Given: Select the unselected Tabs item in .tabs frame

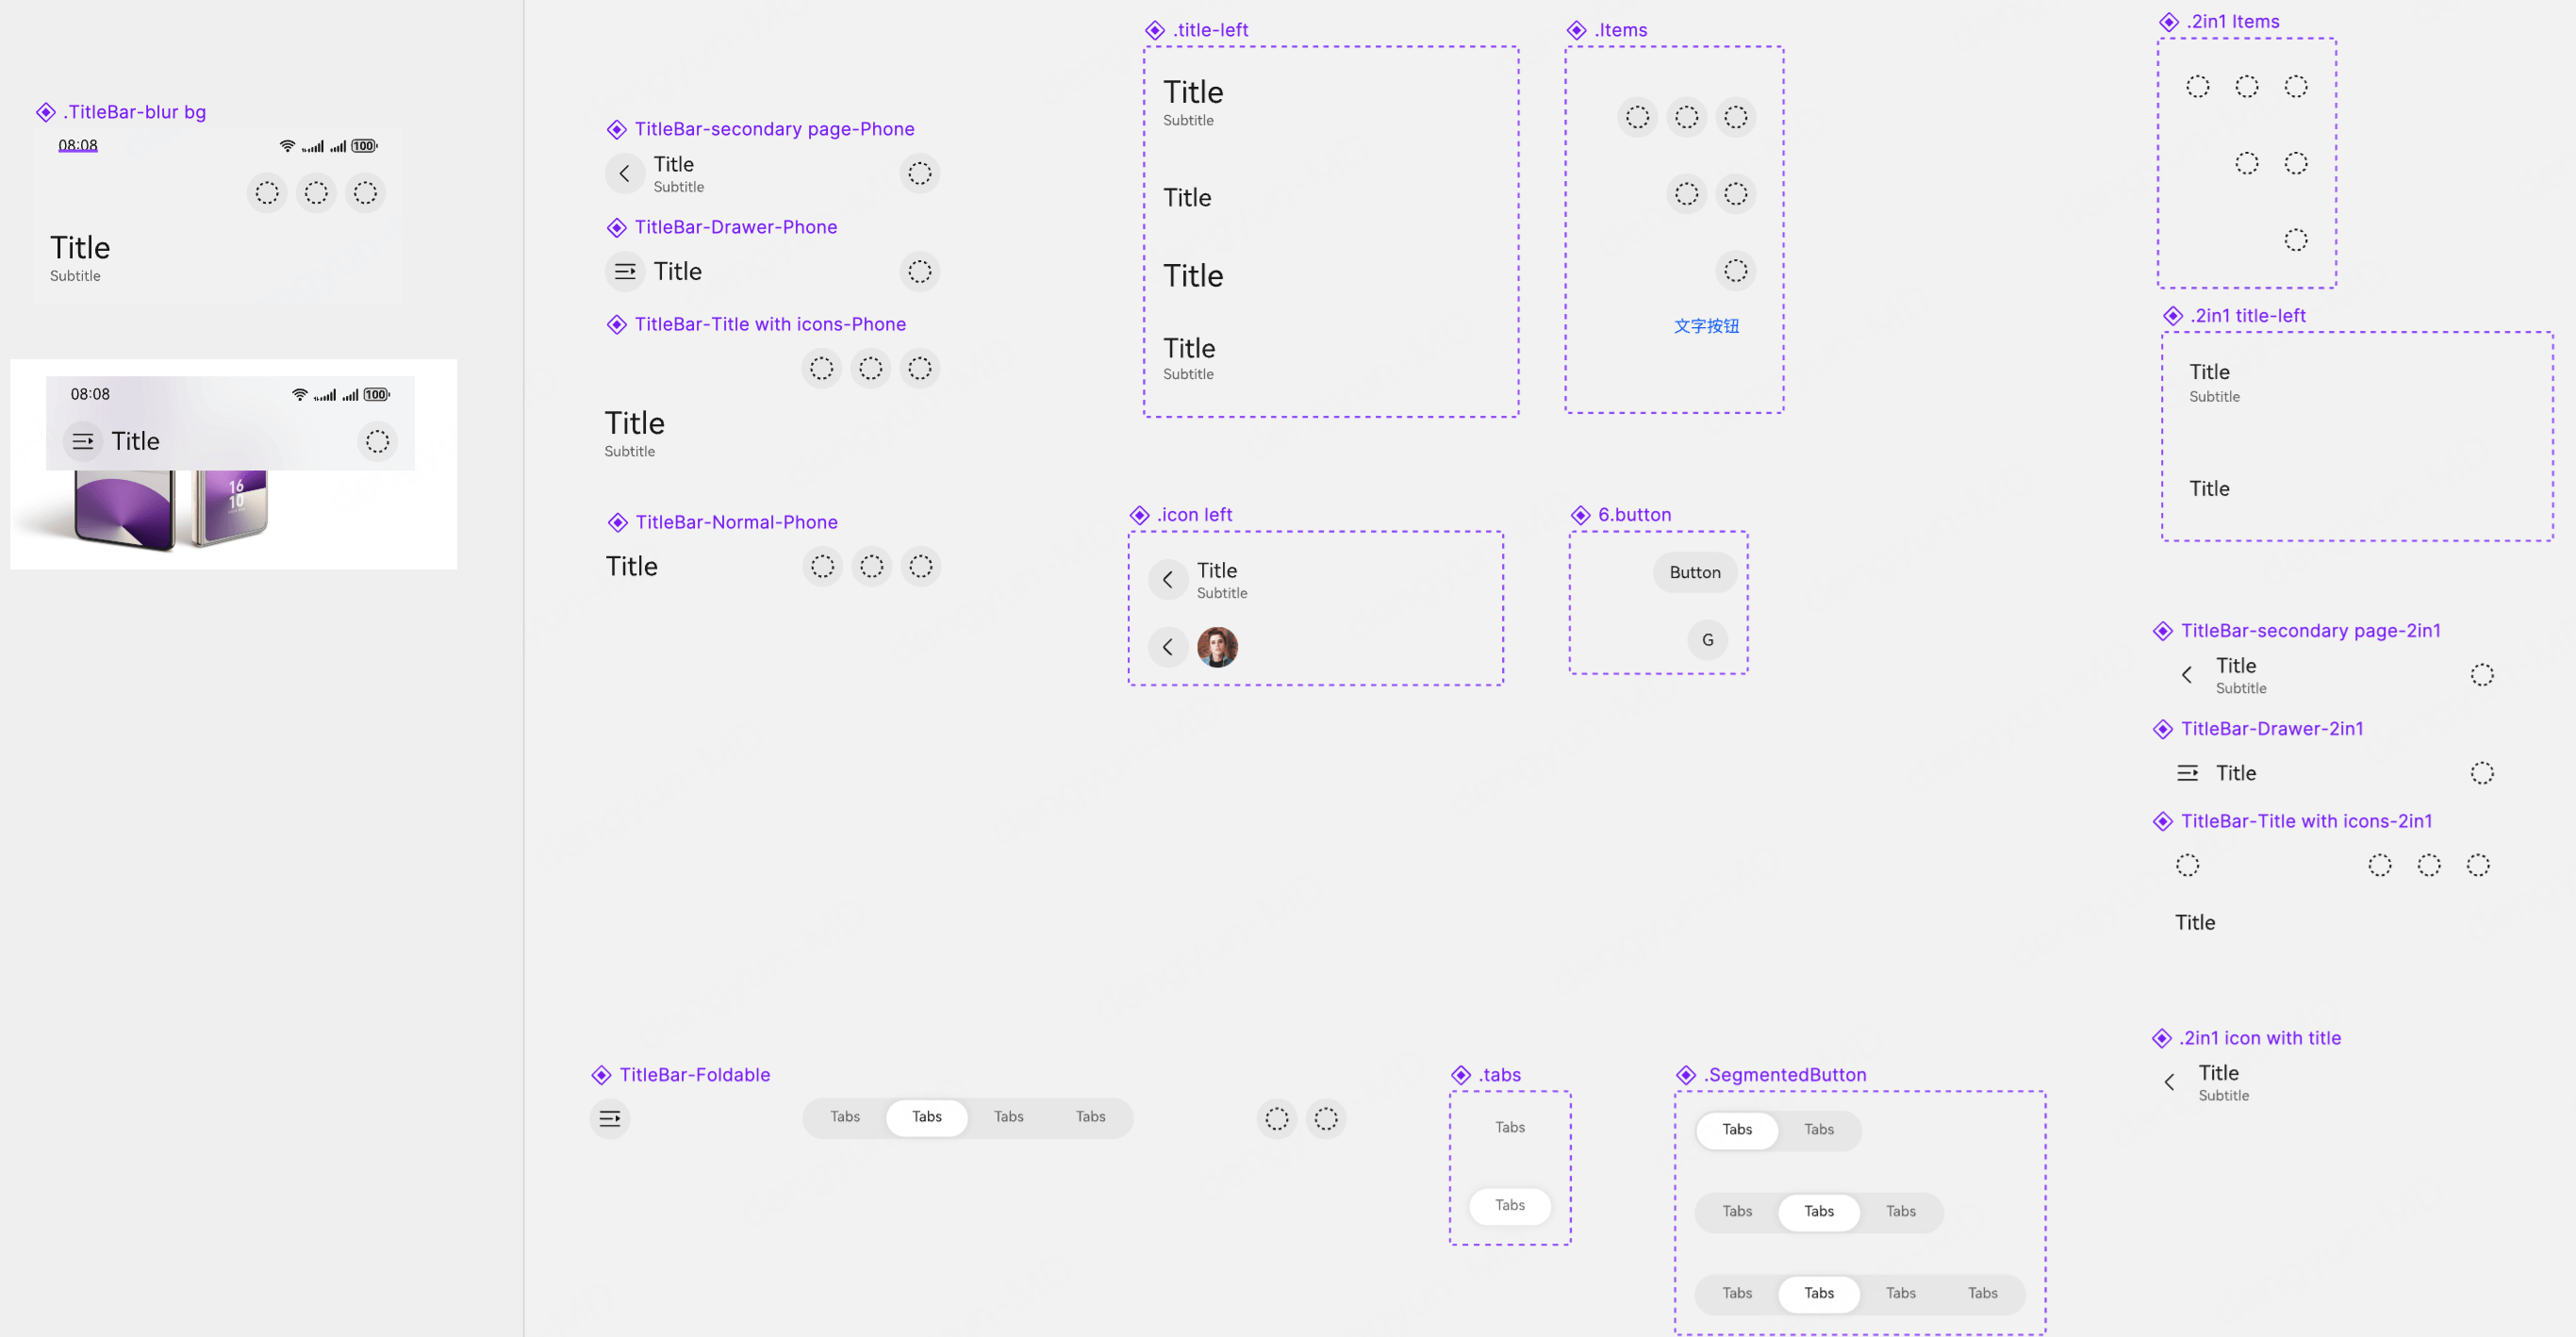Looking at the screenshot, I should coord(1509,1128).
